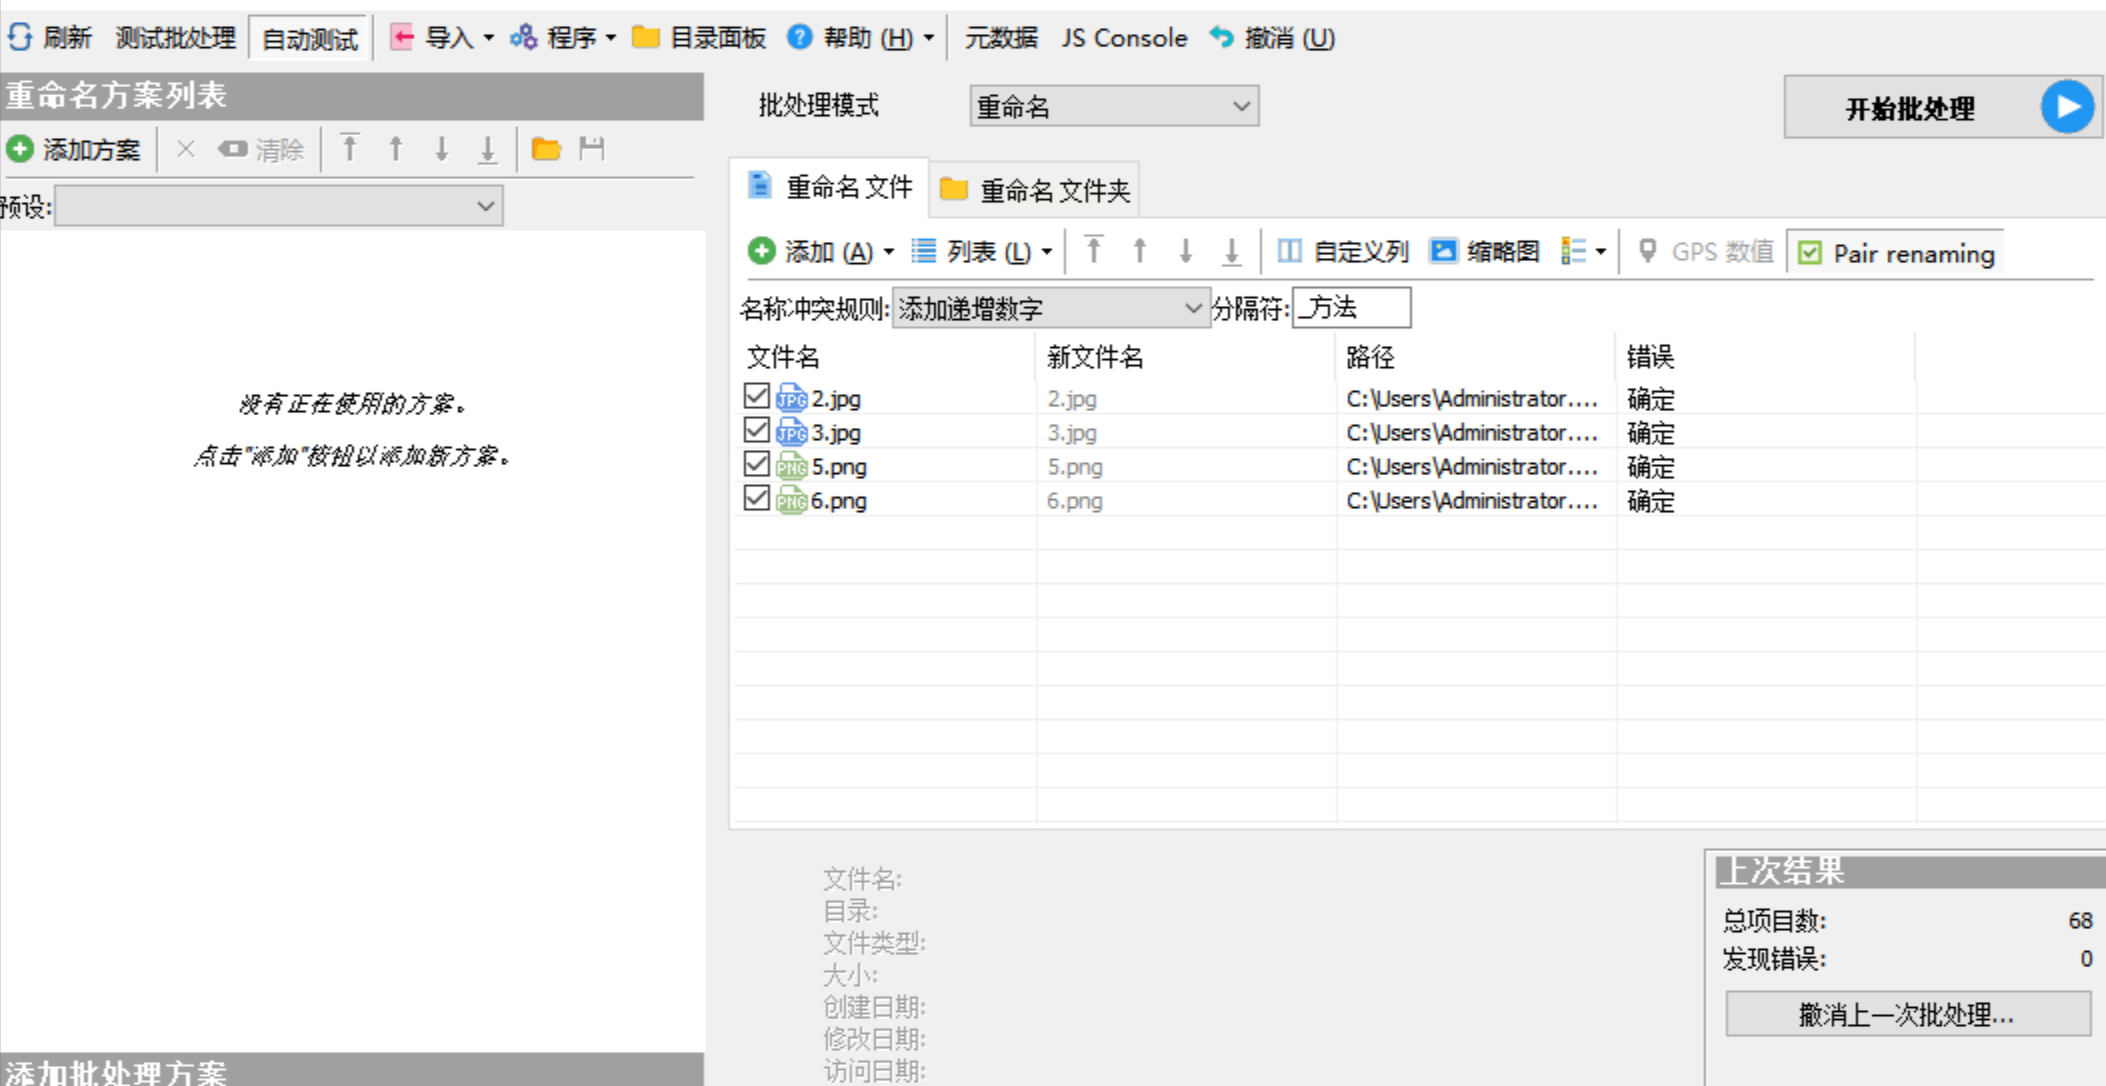Screen dimensions: 2106x1086
Task: Click the Test Batch (测试批处理) button
Action: 175,38
